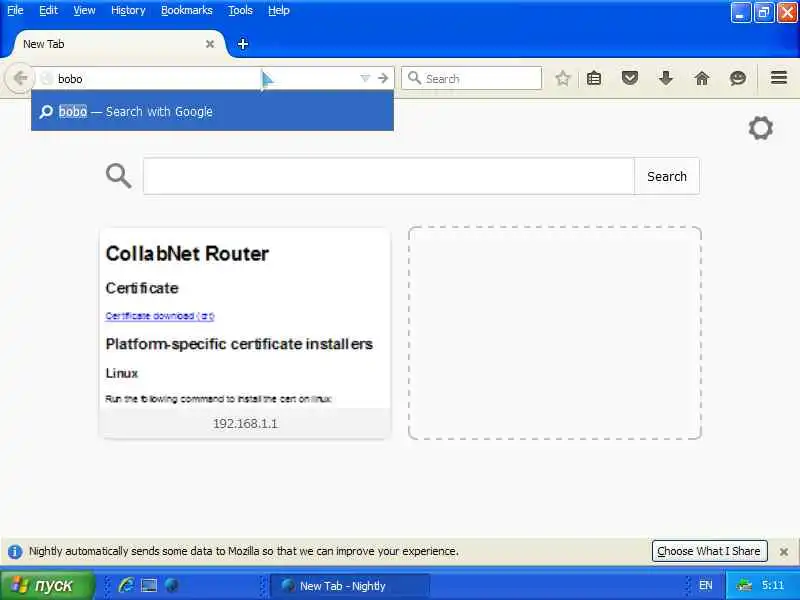Open a new tab with plus button
800x600 pixels.
pos(243,44)
